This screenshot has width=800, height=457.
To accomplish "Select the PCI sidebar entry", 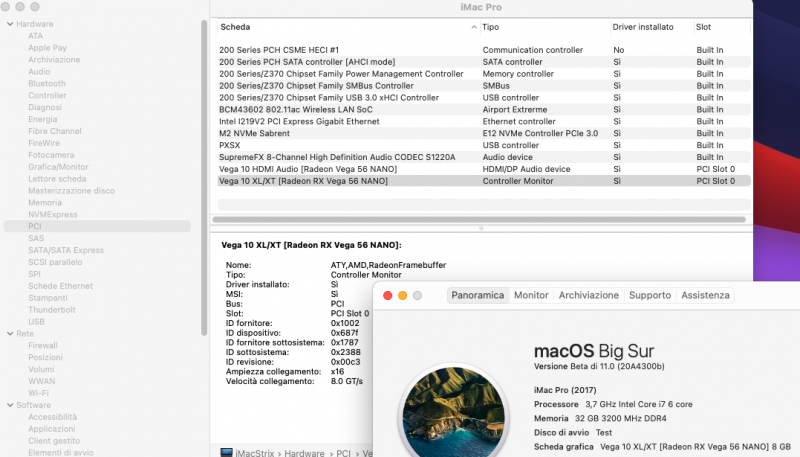I will (97, 226).
